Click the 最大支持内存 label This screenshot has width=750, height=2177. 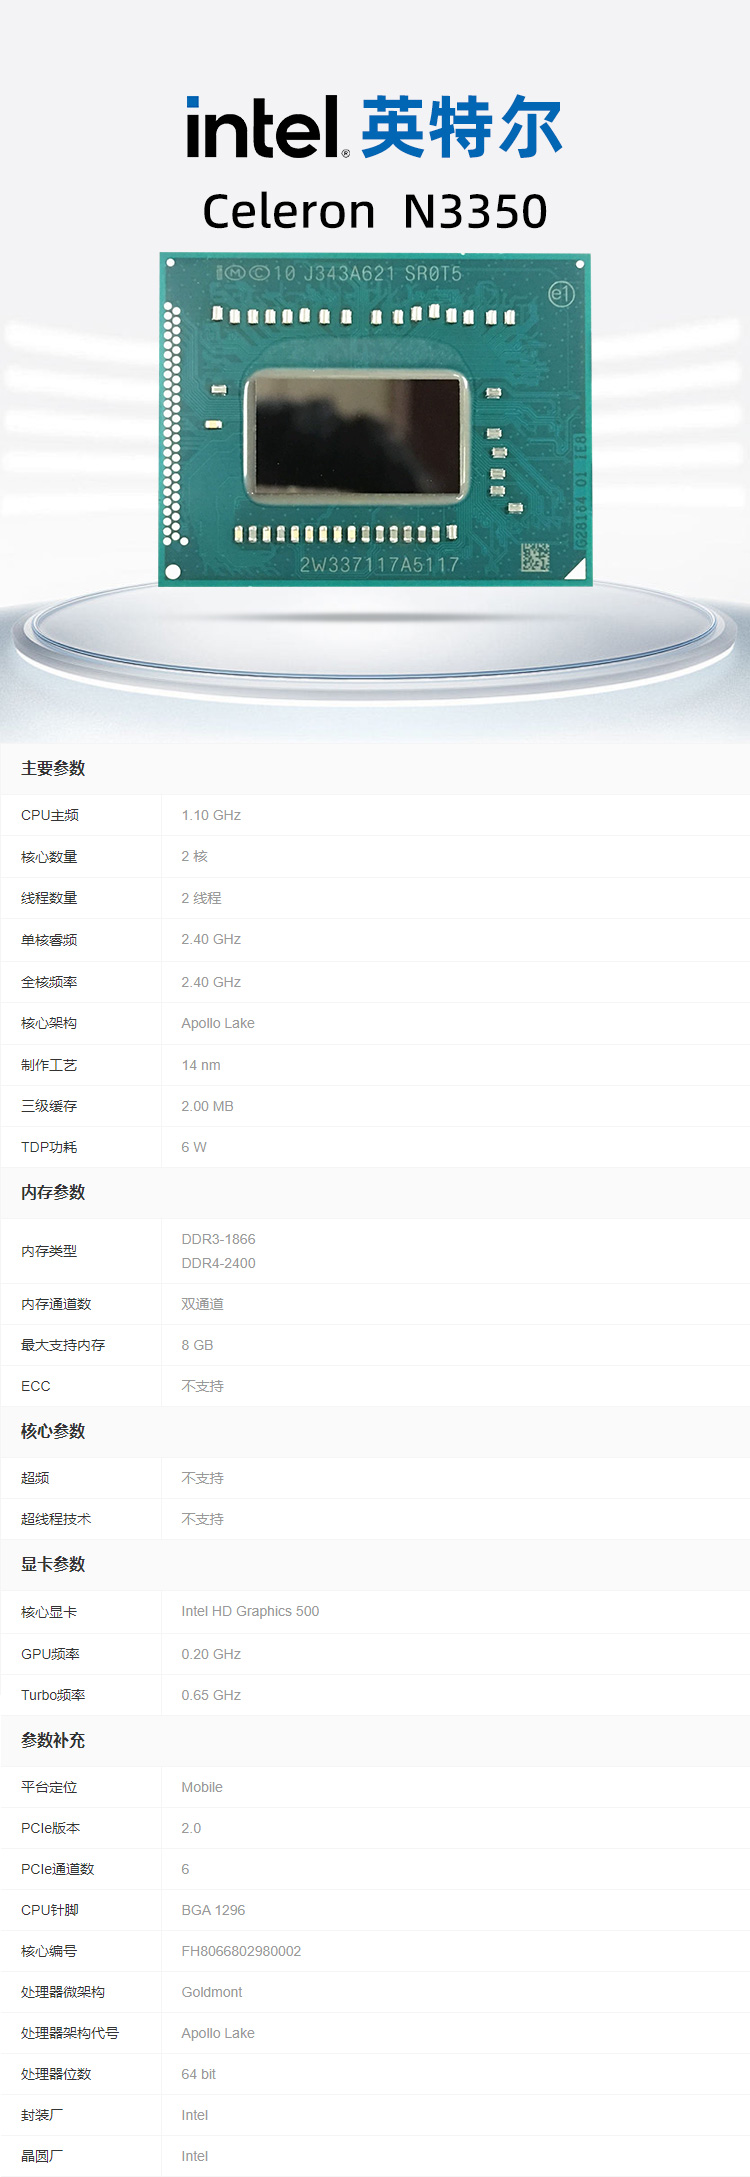(x=63, y=1345)
